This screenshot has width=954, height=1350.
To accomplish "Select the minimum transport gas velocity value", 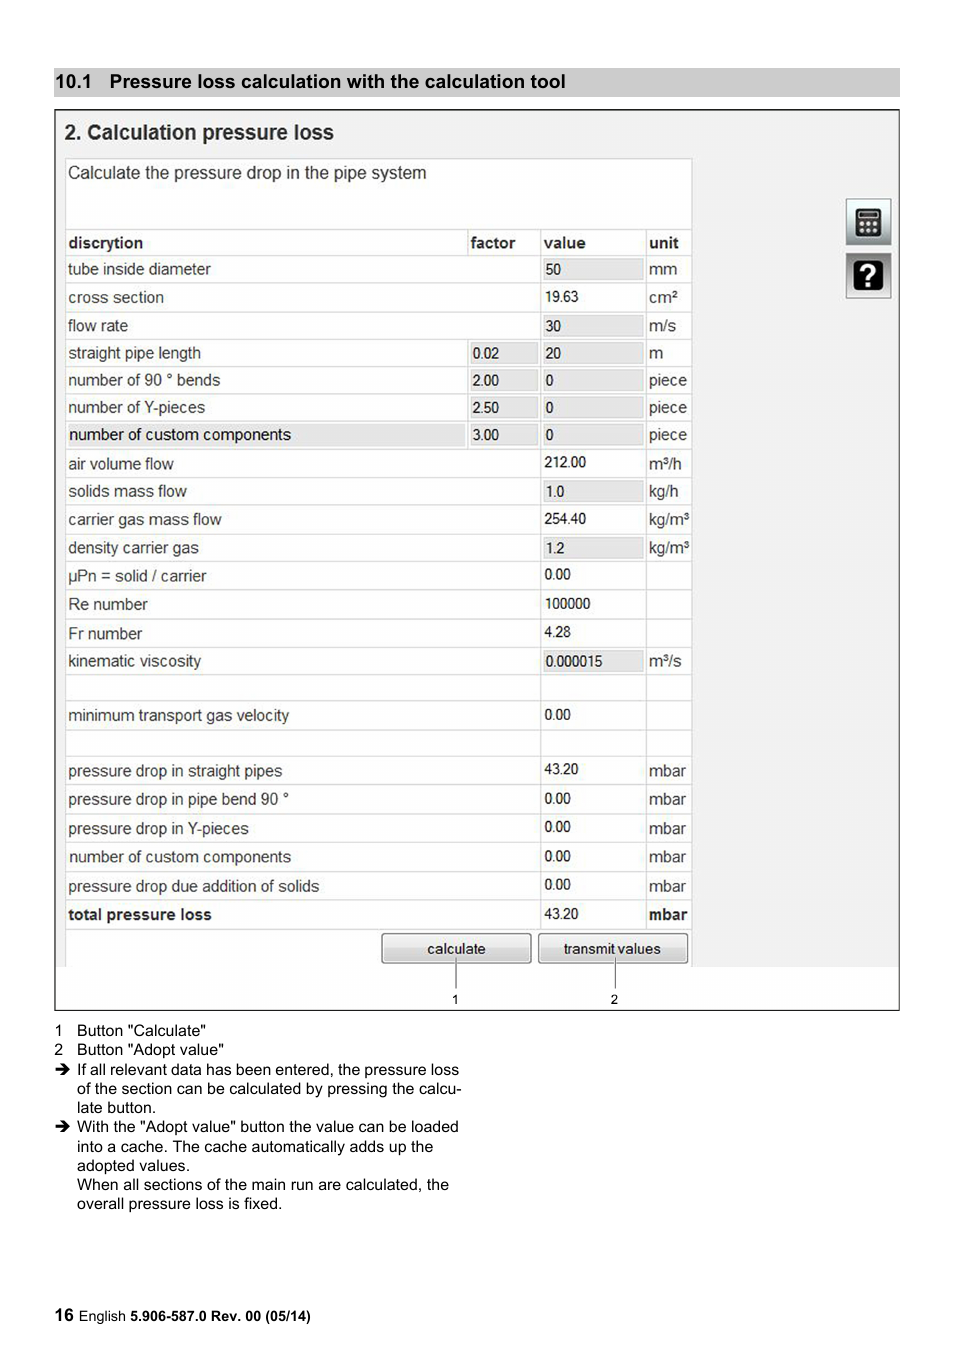I will point(557,715).
